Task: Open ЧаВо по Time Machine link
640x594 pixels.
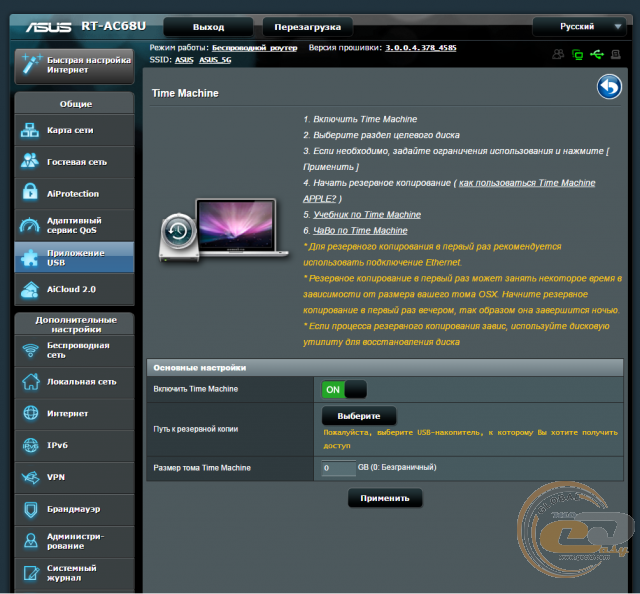Action: point(360,231)
